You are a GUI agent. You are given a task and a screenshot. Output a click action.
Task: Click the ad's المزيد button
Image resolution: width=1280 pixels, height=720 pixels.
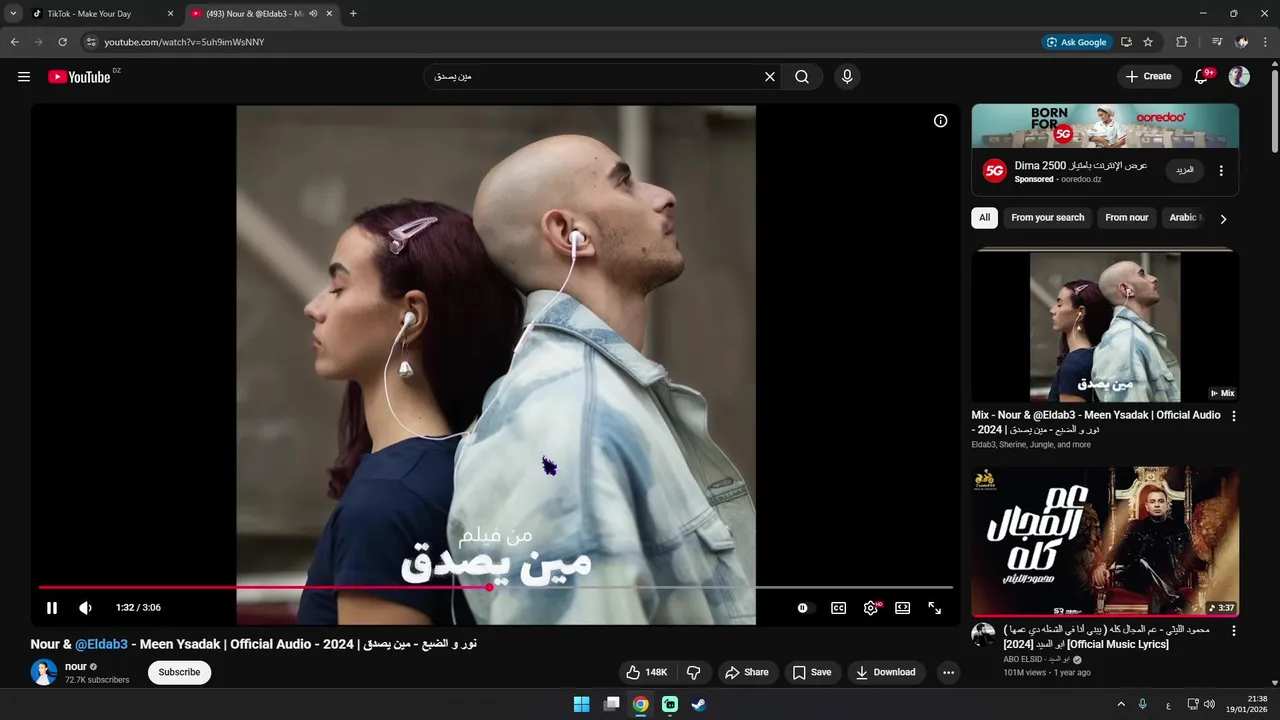(x=1184, y=170)
